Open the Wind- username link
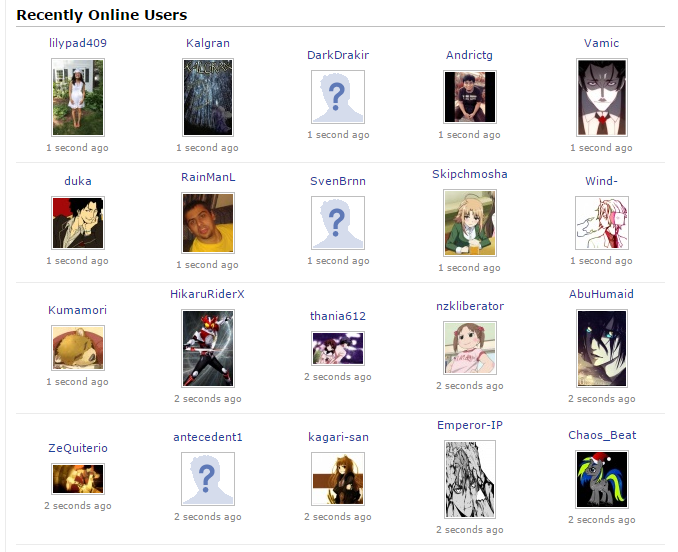The width and height of the screenshot is (678, 552). 601,181
